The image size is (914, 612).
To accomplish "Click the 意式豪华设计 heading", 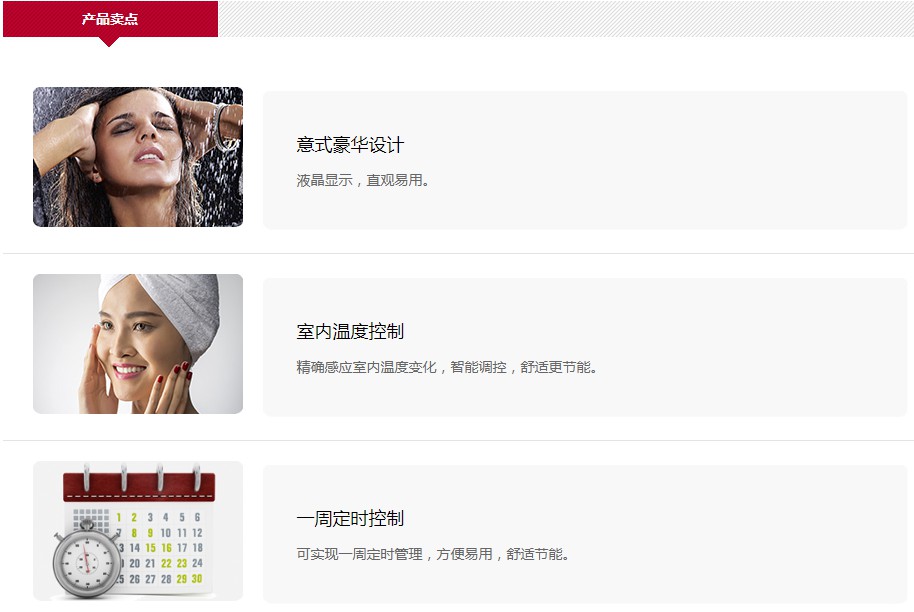I will click(x=350, y=145).
